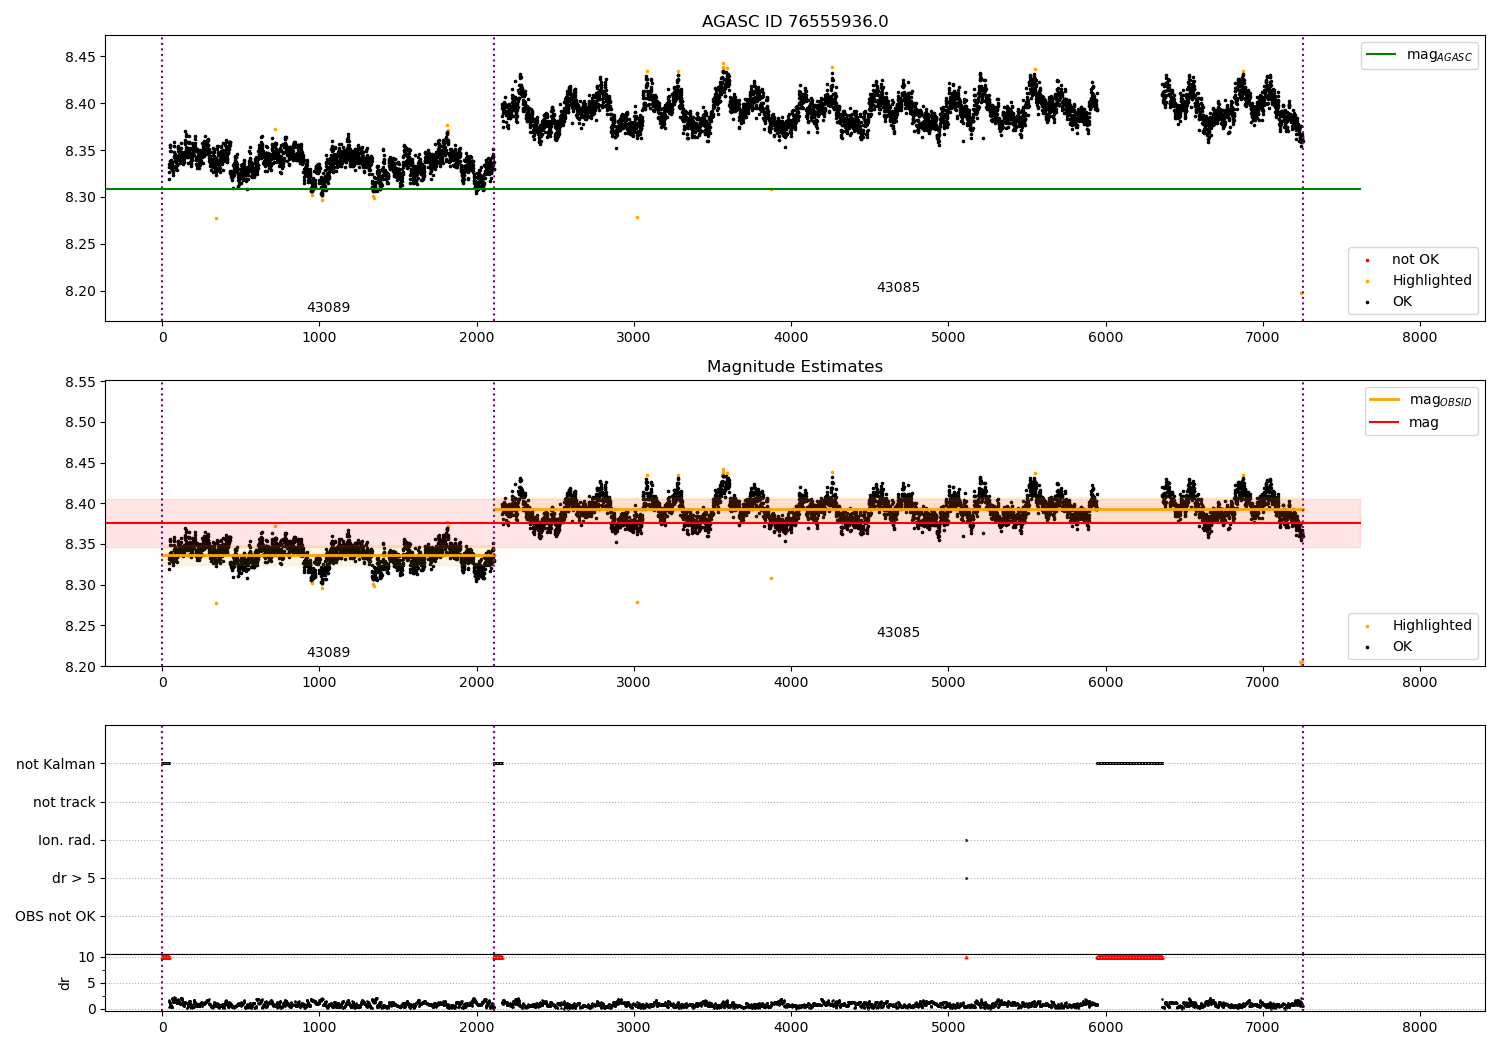Click 8.35 tick label in Magnitude Estimates plot
This screenshot has width=1500, height=1050.
click(80, 545)
